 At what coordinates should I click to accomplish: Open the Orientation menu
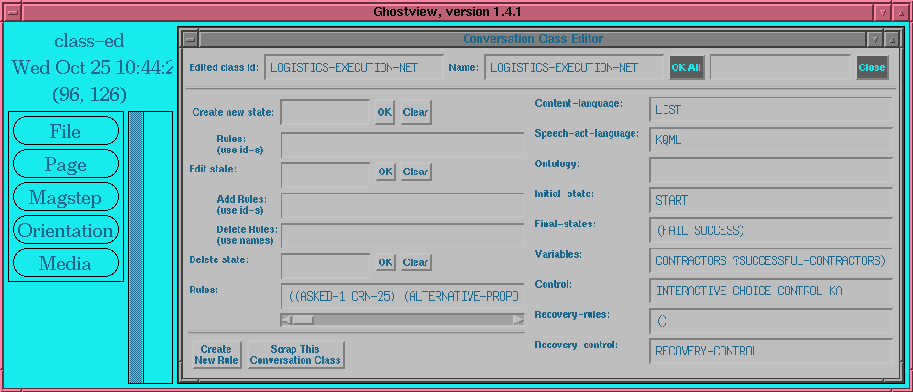[x=66, y=230]
